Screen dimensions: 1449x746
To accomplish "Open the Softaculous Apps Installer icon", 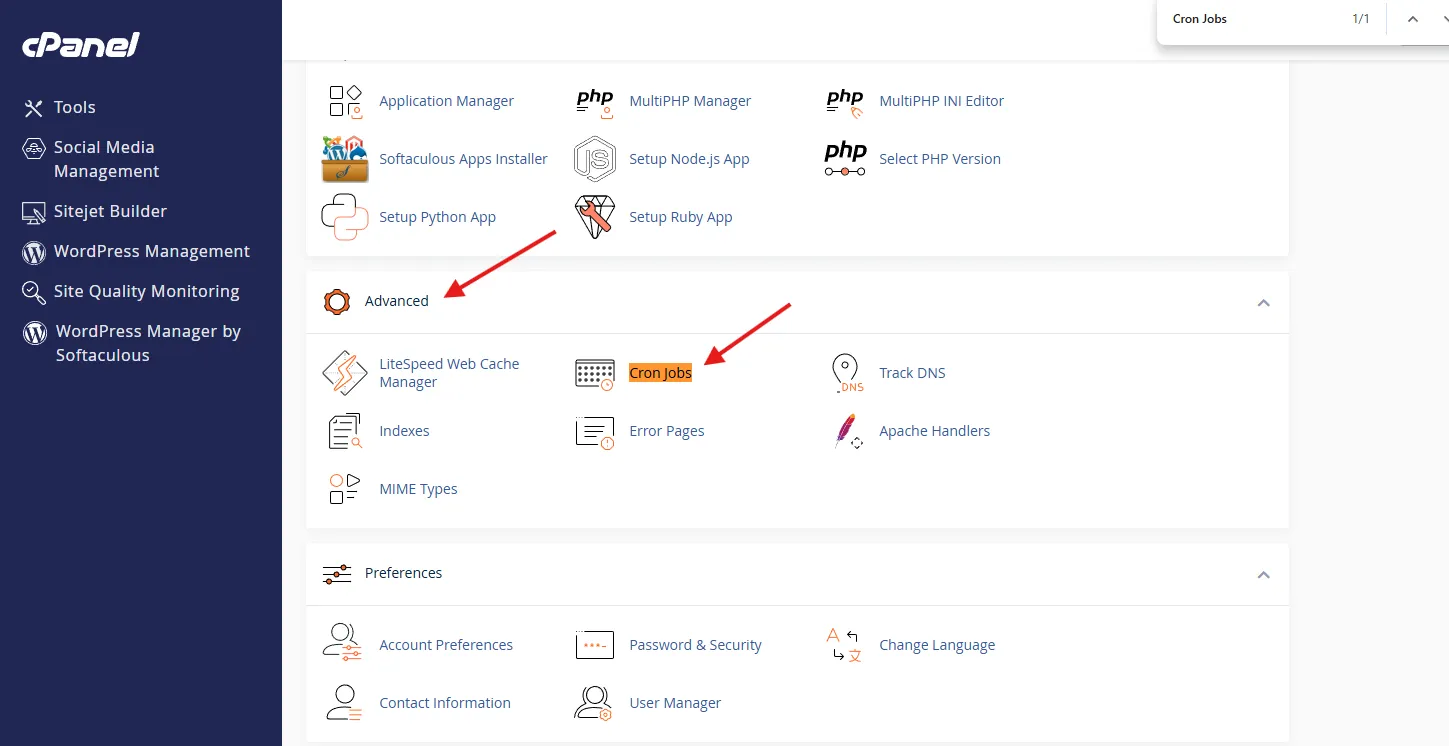I will tap(345, 159).
